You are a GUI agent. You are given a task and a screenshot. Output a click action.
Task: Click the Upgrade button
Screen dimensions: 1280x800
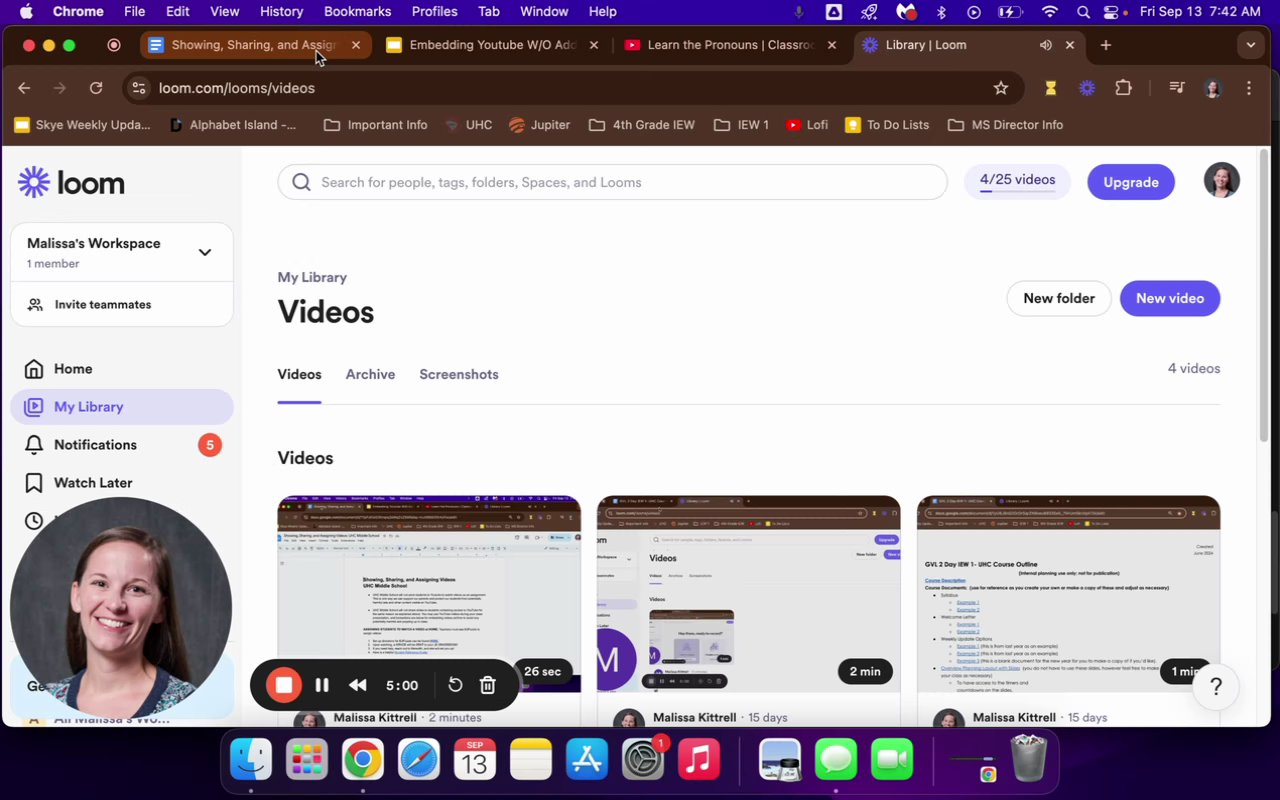pyautogui.click(x=1131, y=182)
